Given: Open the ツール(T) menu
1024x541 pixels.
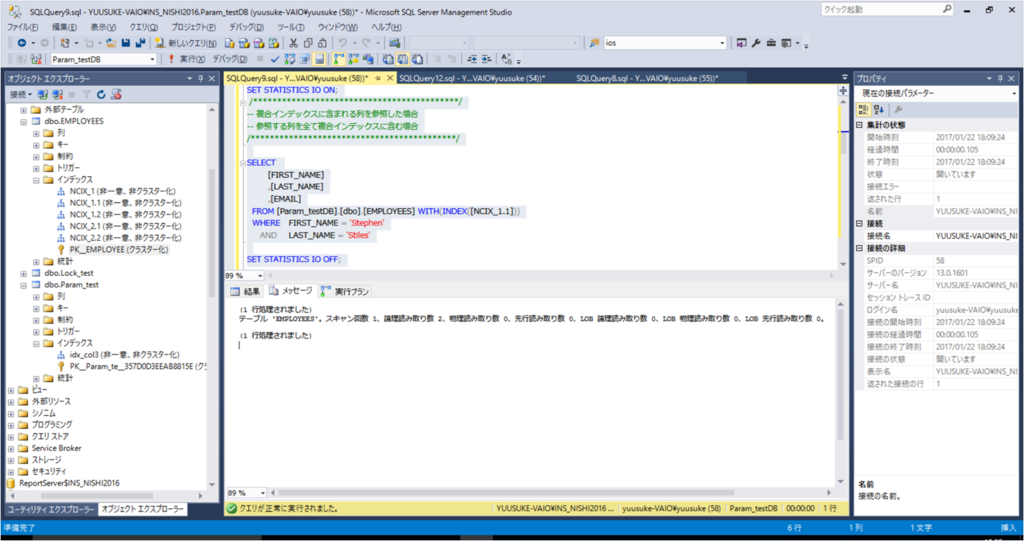Looking at the screenshot, I should [291, 27].
